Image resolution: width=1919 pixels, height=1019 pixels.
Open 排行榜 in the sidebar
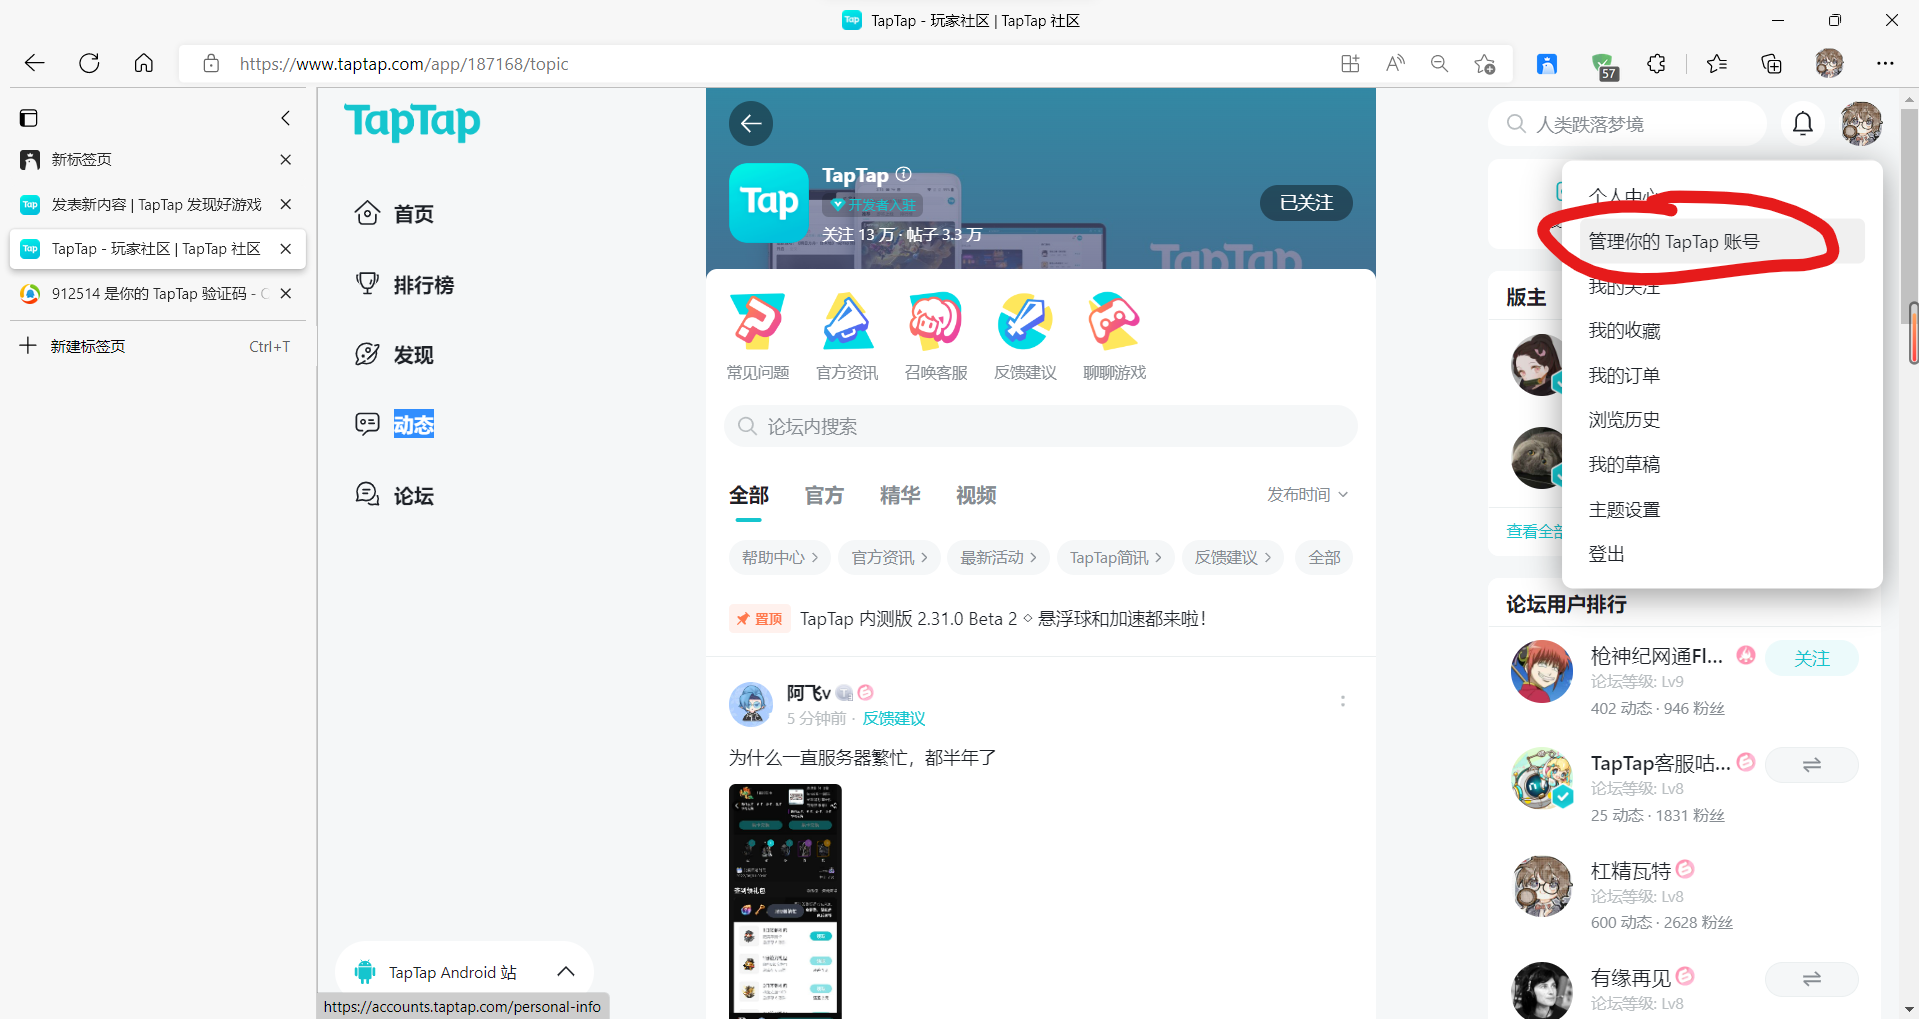coord(405,285)
